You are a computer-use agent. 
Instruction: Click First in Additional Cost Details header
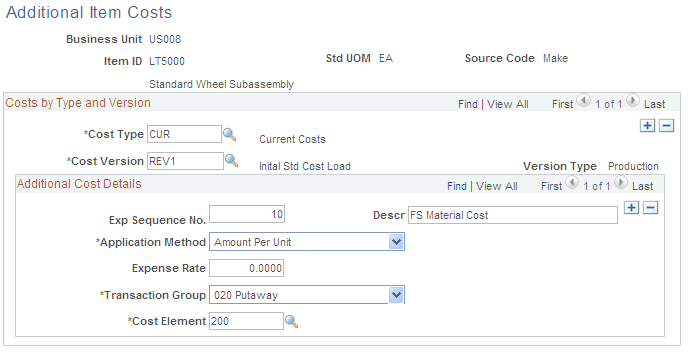coord(551,186)
